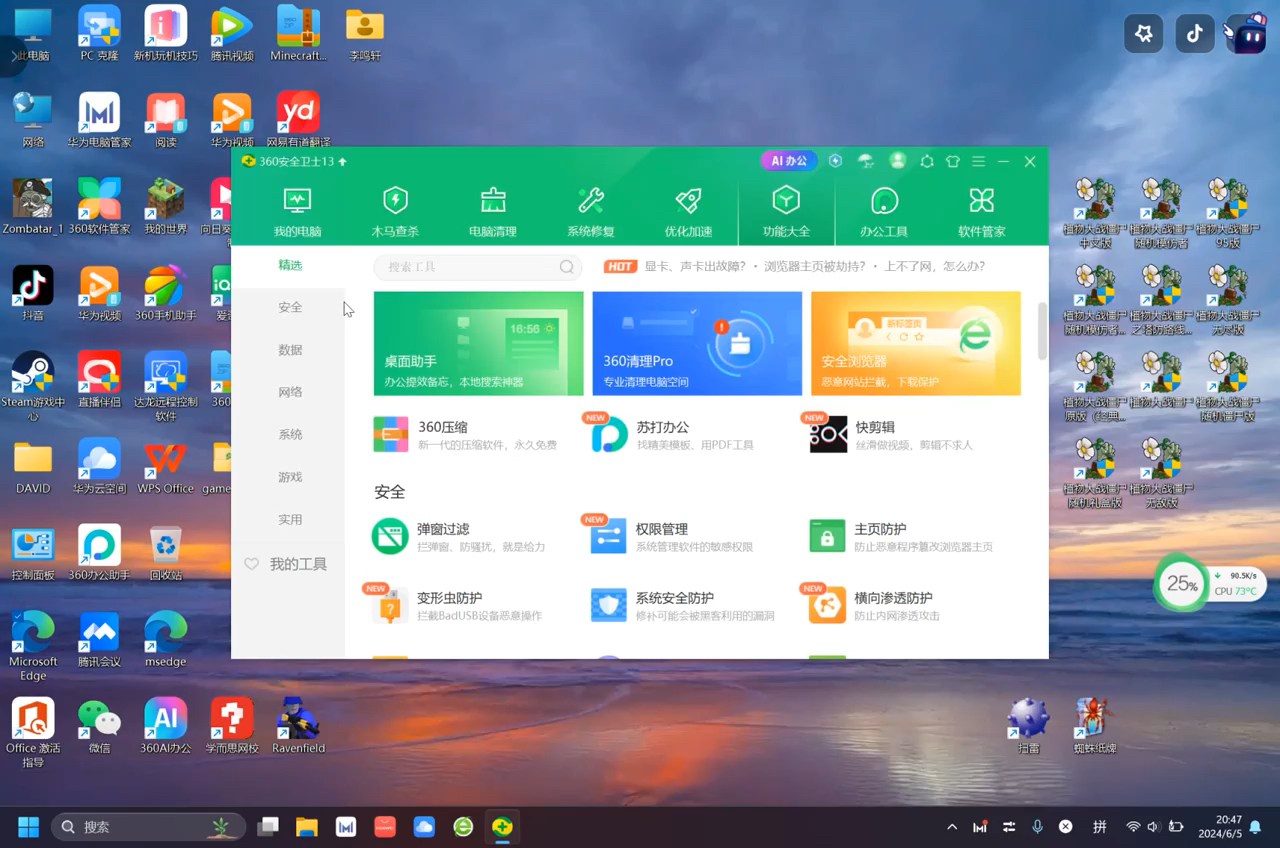Image resolution: width=1280 pixels, height=848 pixels.
Task: Open the 电脑清理 tab
Action: (x=493, y=212)
